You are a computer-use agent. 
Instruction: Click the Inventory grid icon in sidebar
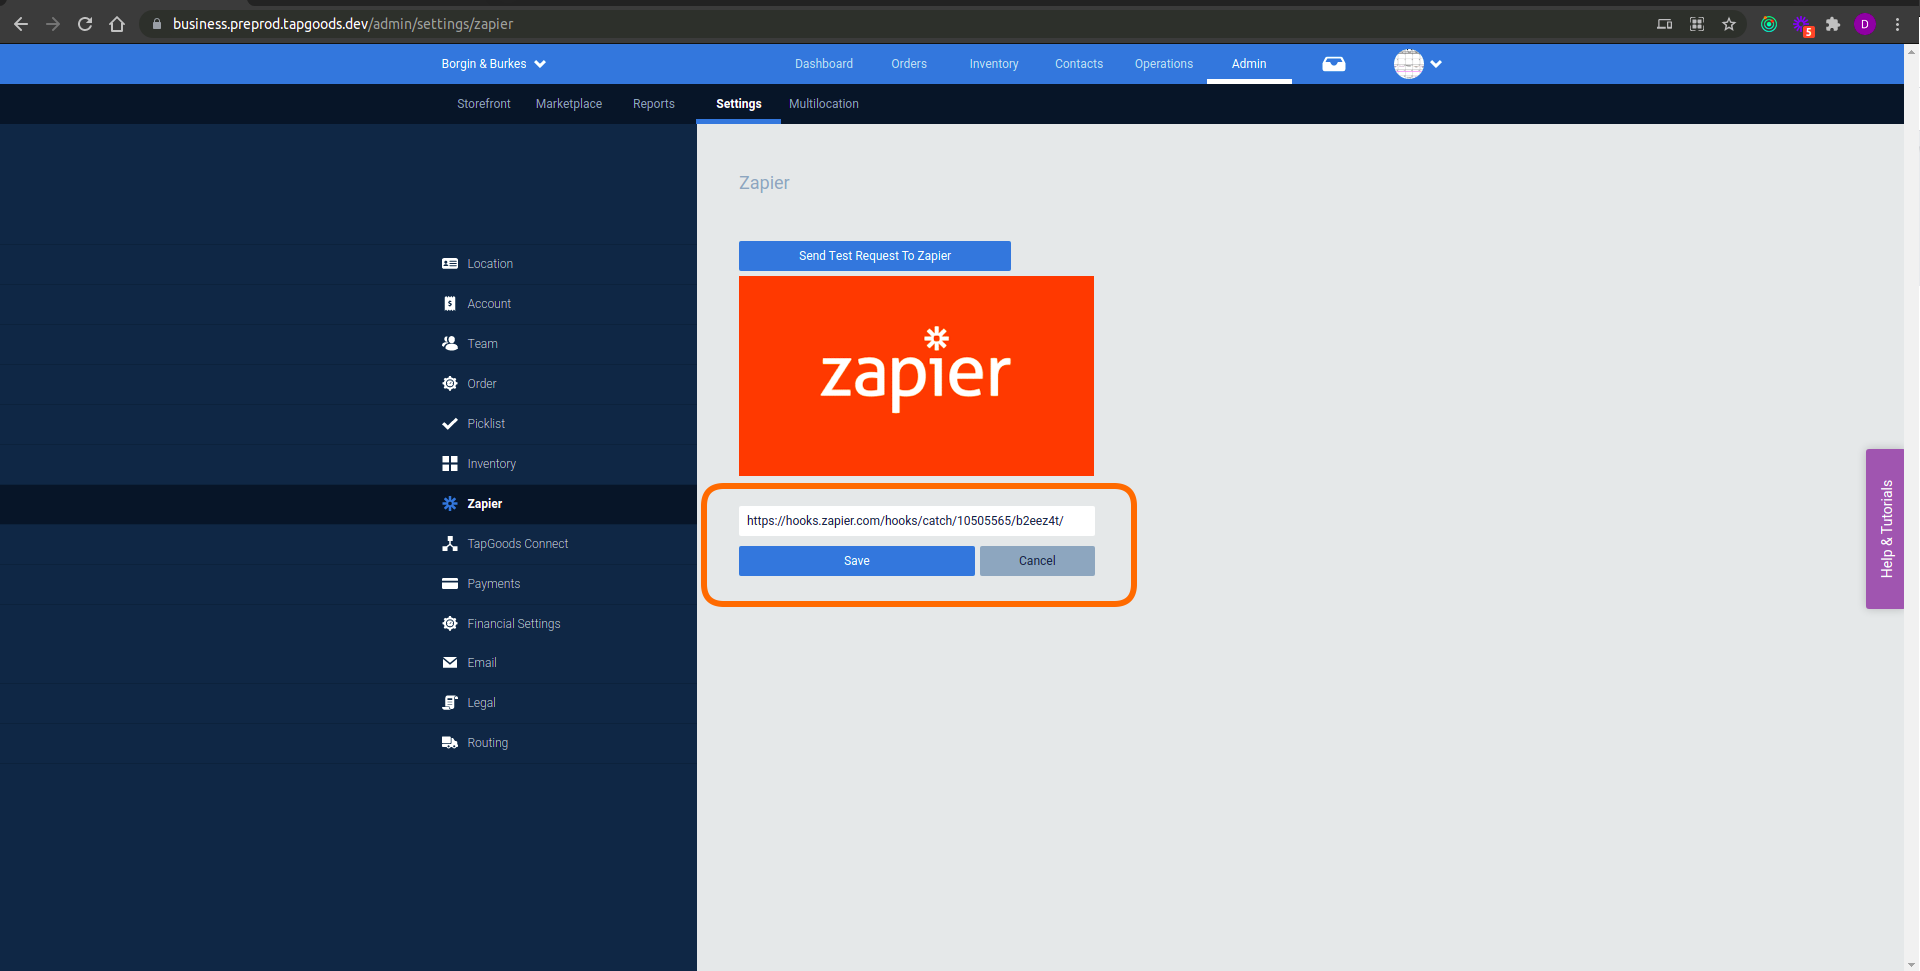pos(450,464)
